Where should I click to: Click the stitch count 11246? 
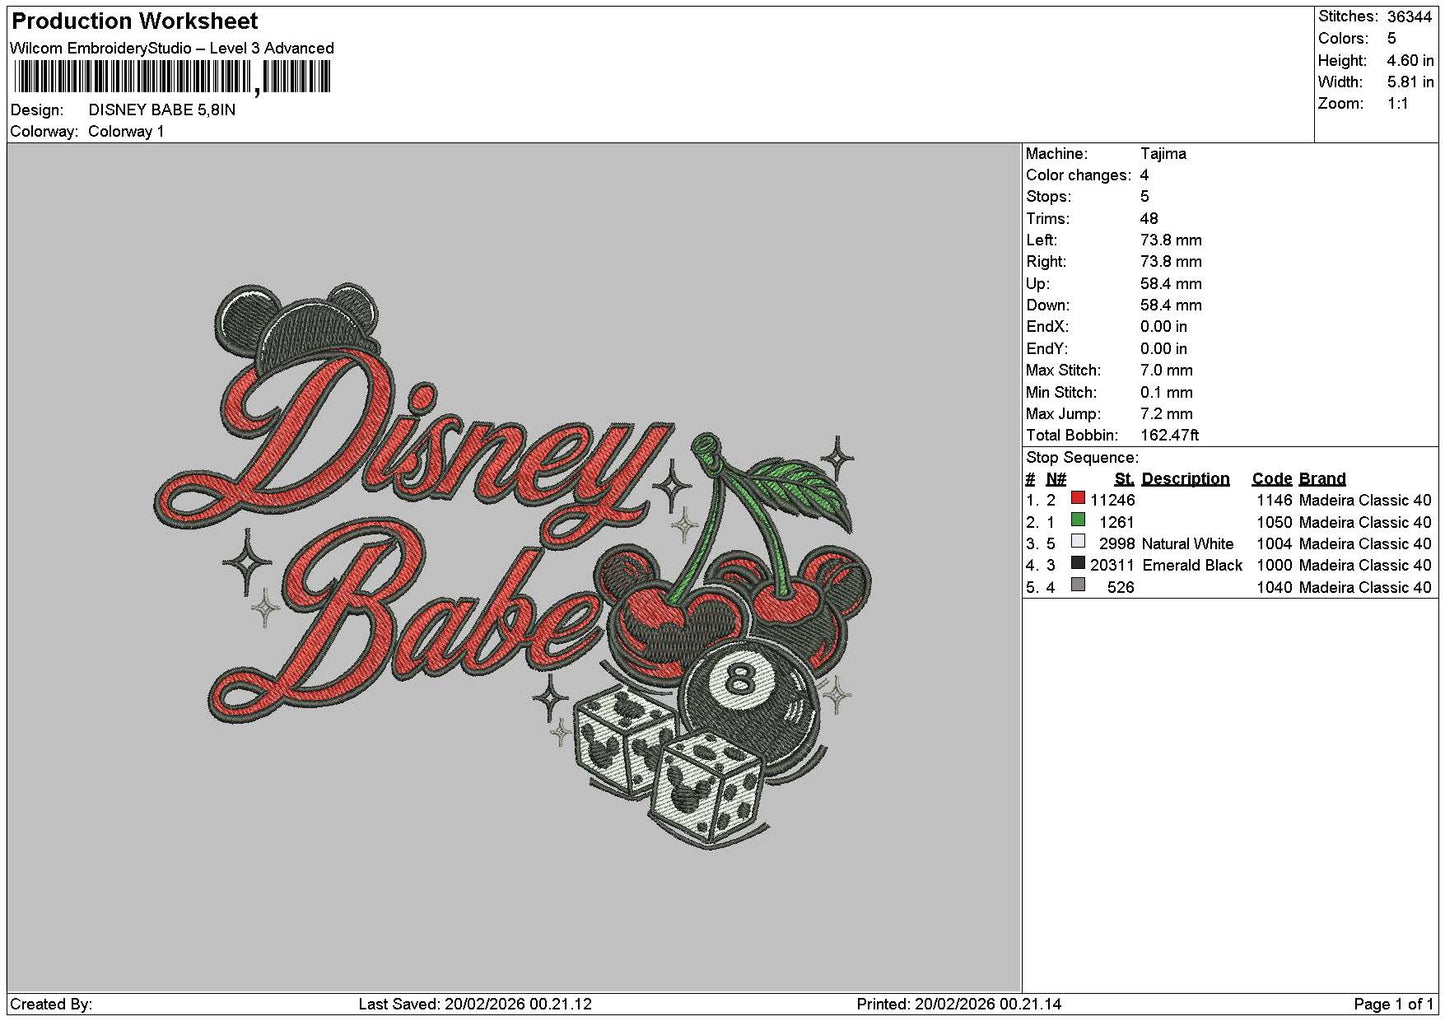pos(1113,501)
